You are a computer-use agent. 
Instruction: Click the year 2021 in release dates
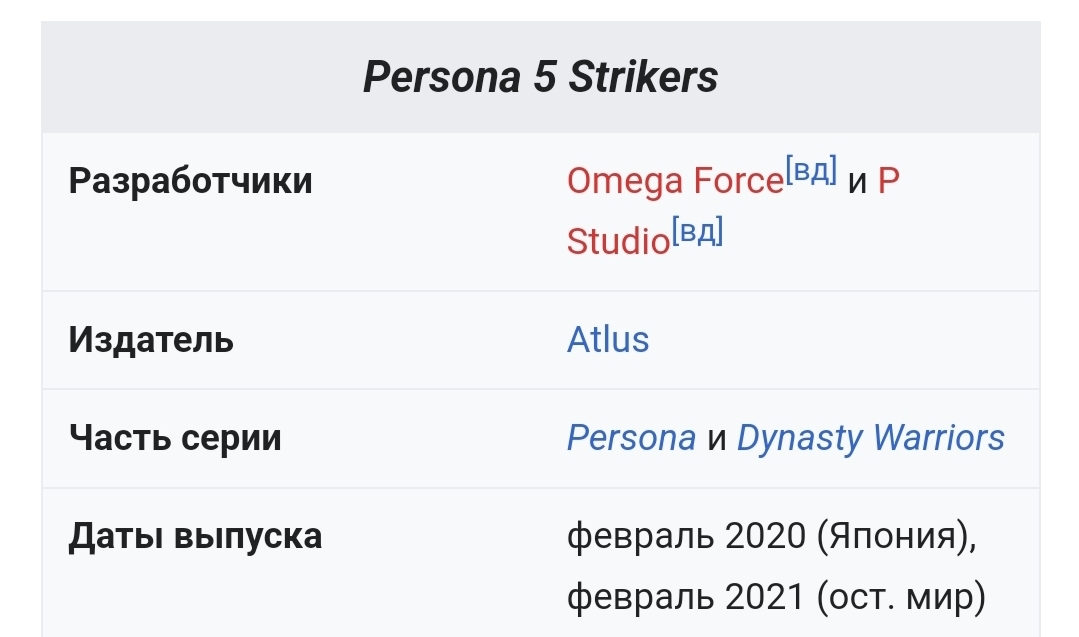point(764,597)
